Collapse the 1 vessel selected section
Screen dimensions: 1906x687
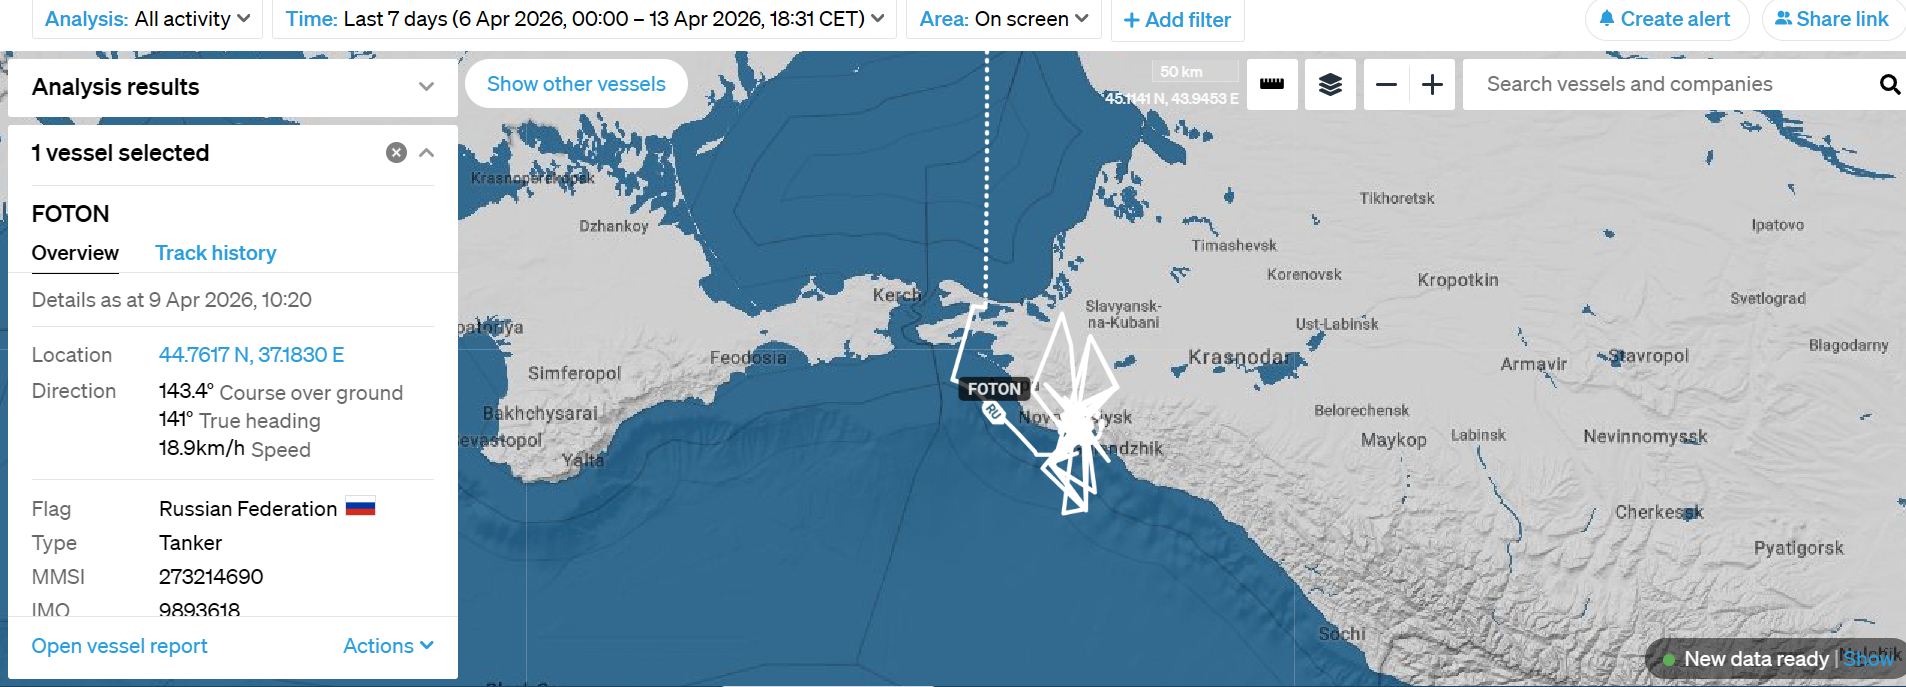(x=427, y=152)
